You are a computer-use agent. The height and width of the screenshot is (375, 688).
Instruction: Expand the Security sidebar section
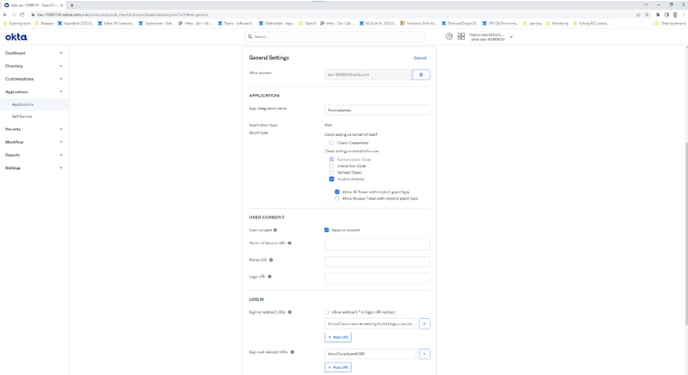(34, 129)
